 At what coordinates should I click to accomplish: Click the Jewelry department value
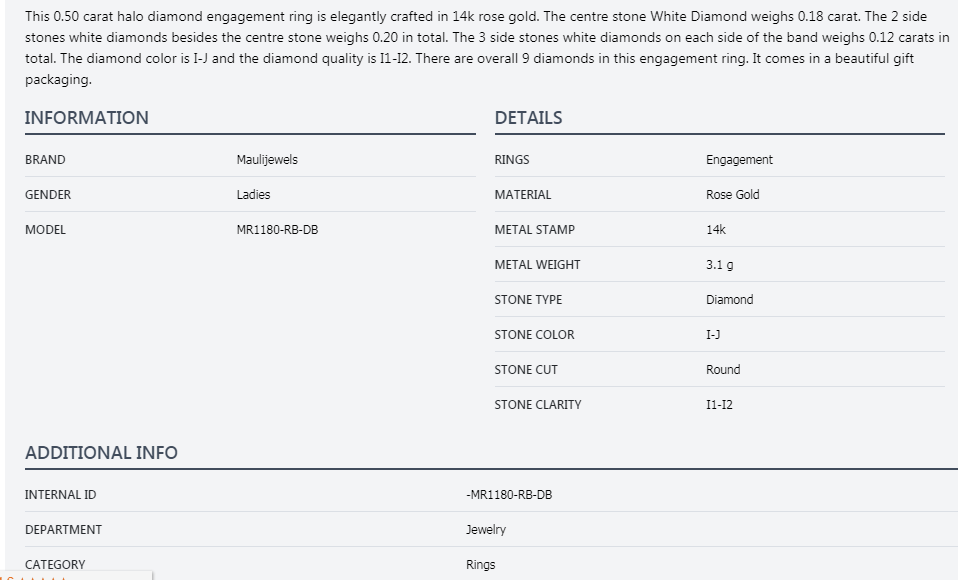486,530
